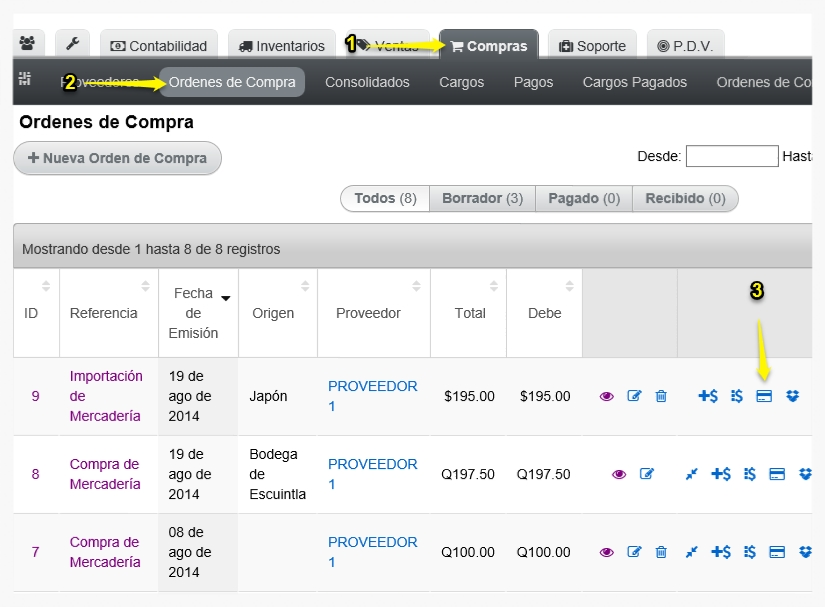The height and width of the screenshot is (607, 825).
Task: Sort table by Debe column
Action: (544, 313)
